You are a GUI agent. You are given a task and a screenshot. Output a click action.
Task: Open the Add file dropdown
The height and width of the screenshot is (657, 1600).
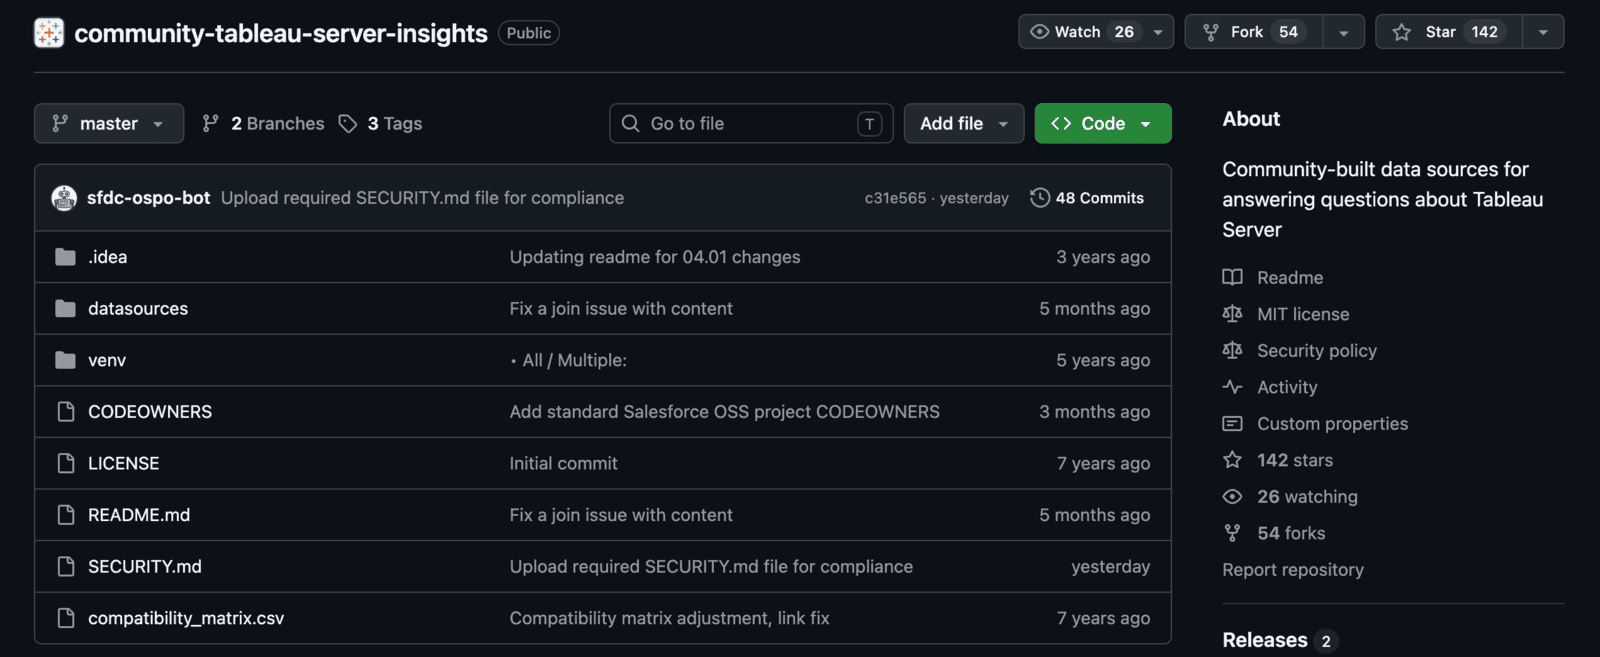[964, 123]
